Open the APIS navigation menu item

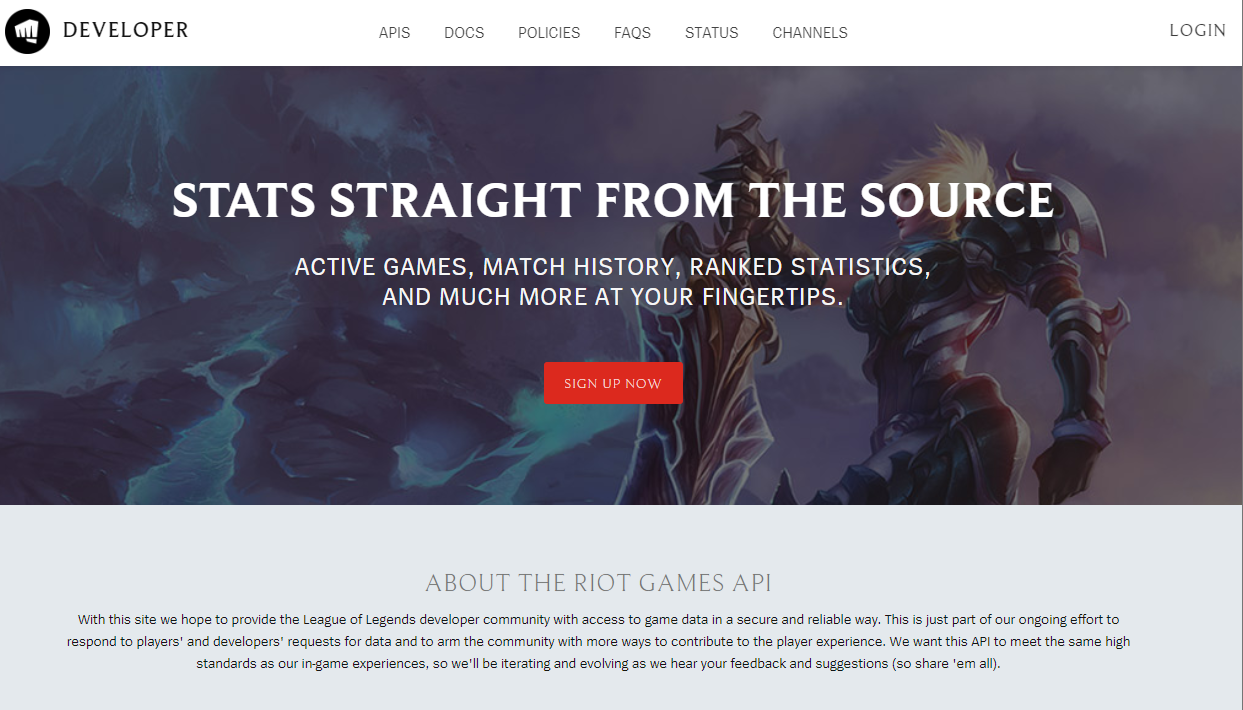[394, 33]
